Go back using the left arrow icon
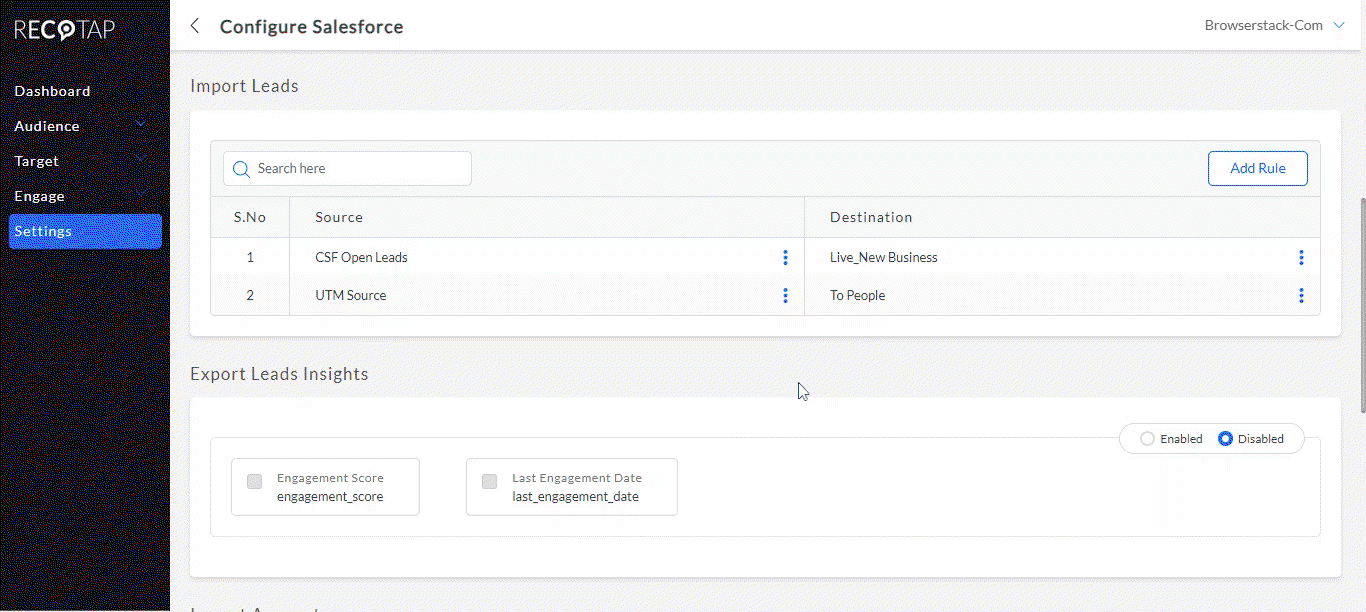1366x612 pixels. (195, 26)
